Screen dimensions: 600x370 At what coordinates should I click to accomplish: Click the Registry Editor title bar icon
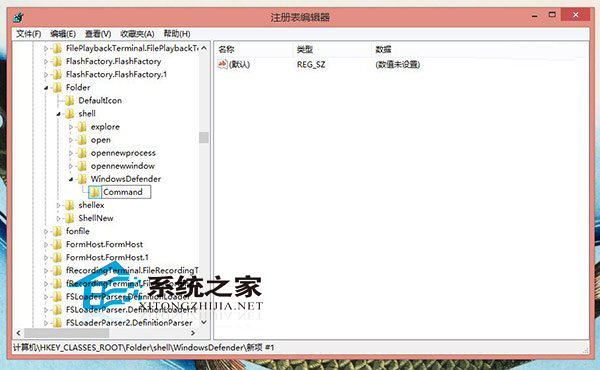pyautogui.click(x=18, y=17)
